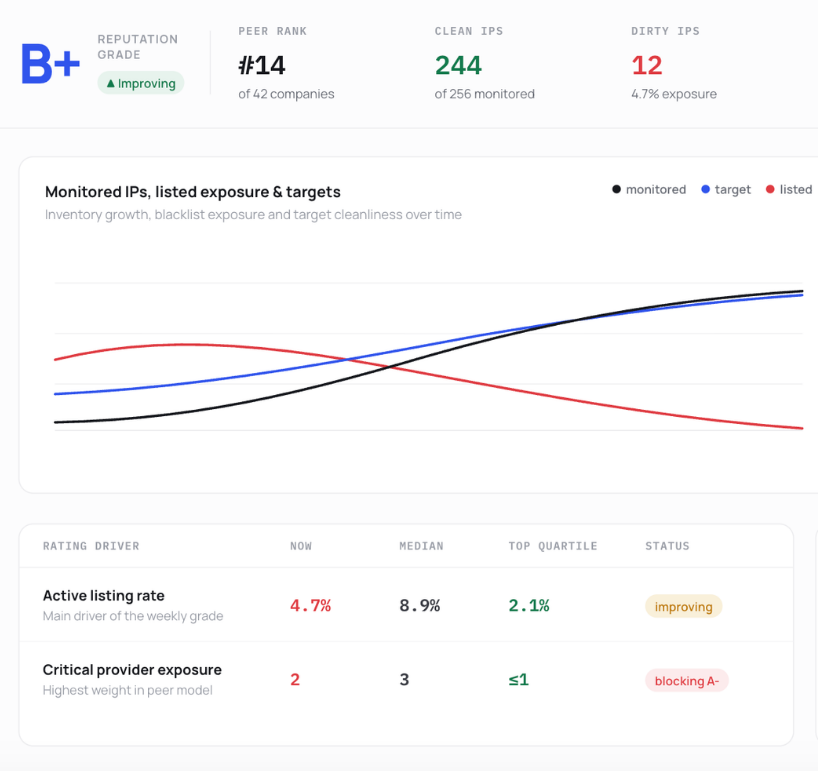Click the '4.7% exposure' text
Image resolution: width=818 pixels, height=772 pixels.
click(x=674, y=94)
